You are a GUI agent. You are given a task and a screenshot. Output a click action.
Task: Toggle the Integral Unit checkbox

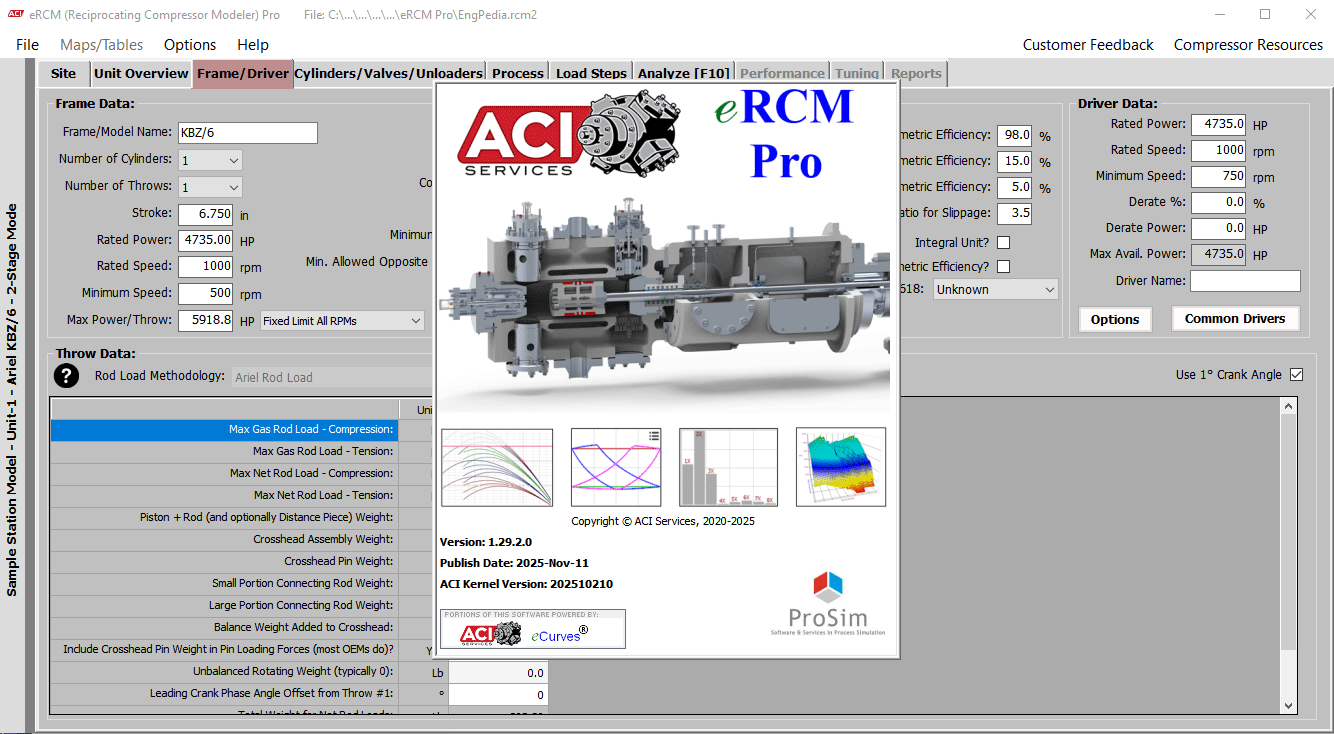(1003, 242)
